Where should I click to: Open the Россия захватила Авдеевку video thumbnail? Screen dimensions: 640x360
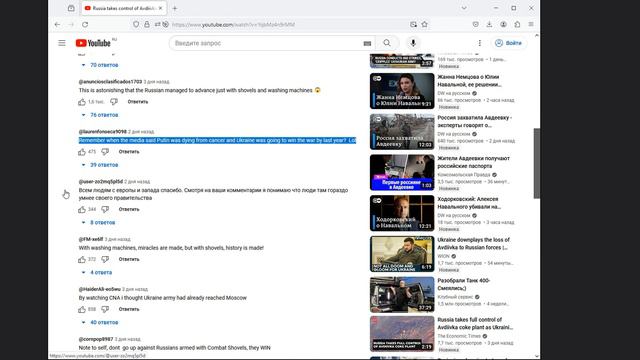tap(402, 132)
